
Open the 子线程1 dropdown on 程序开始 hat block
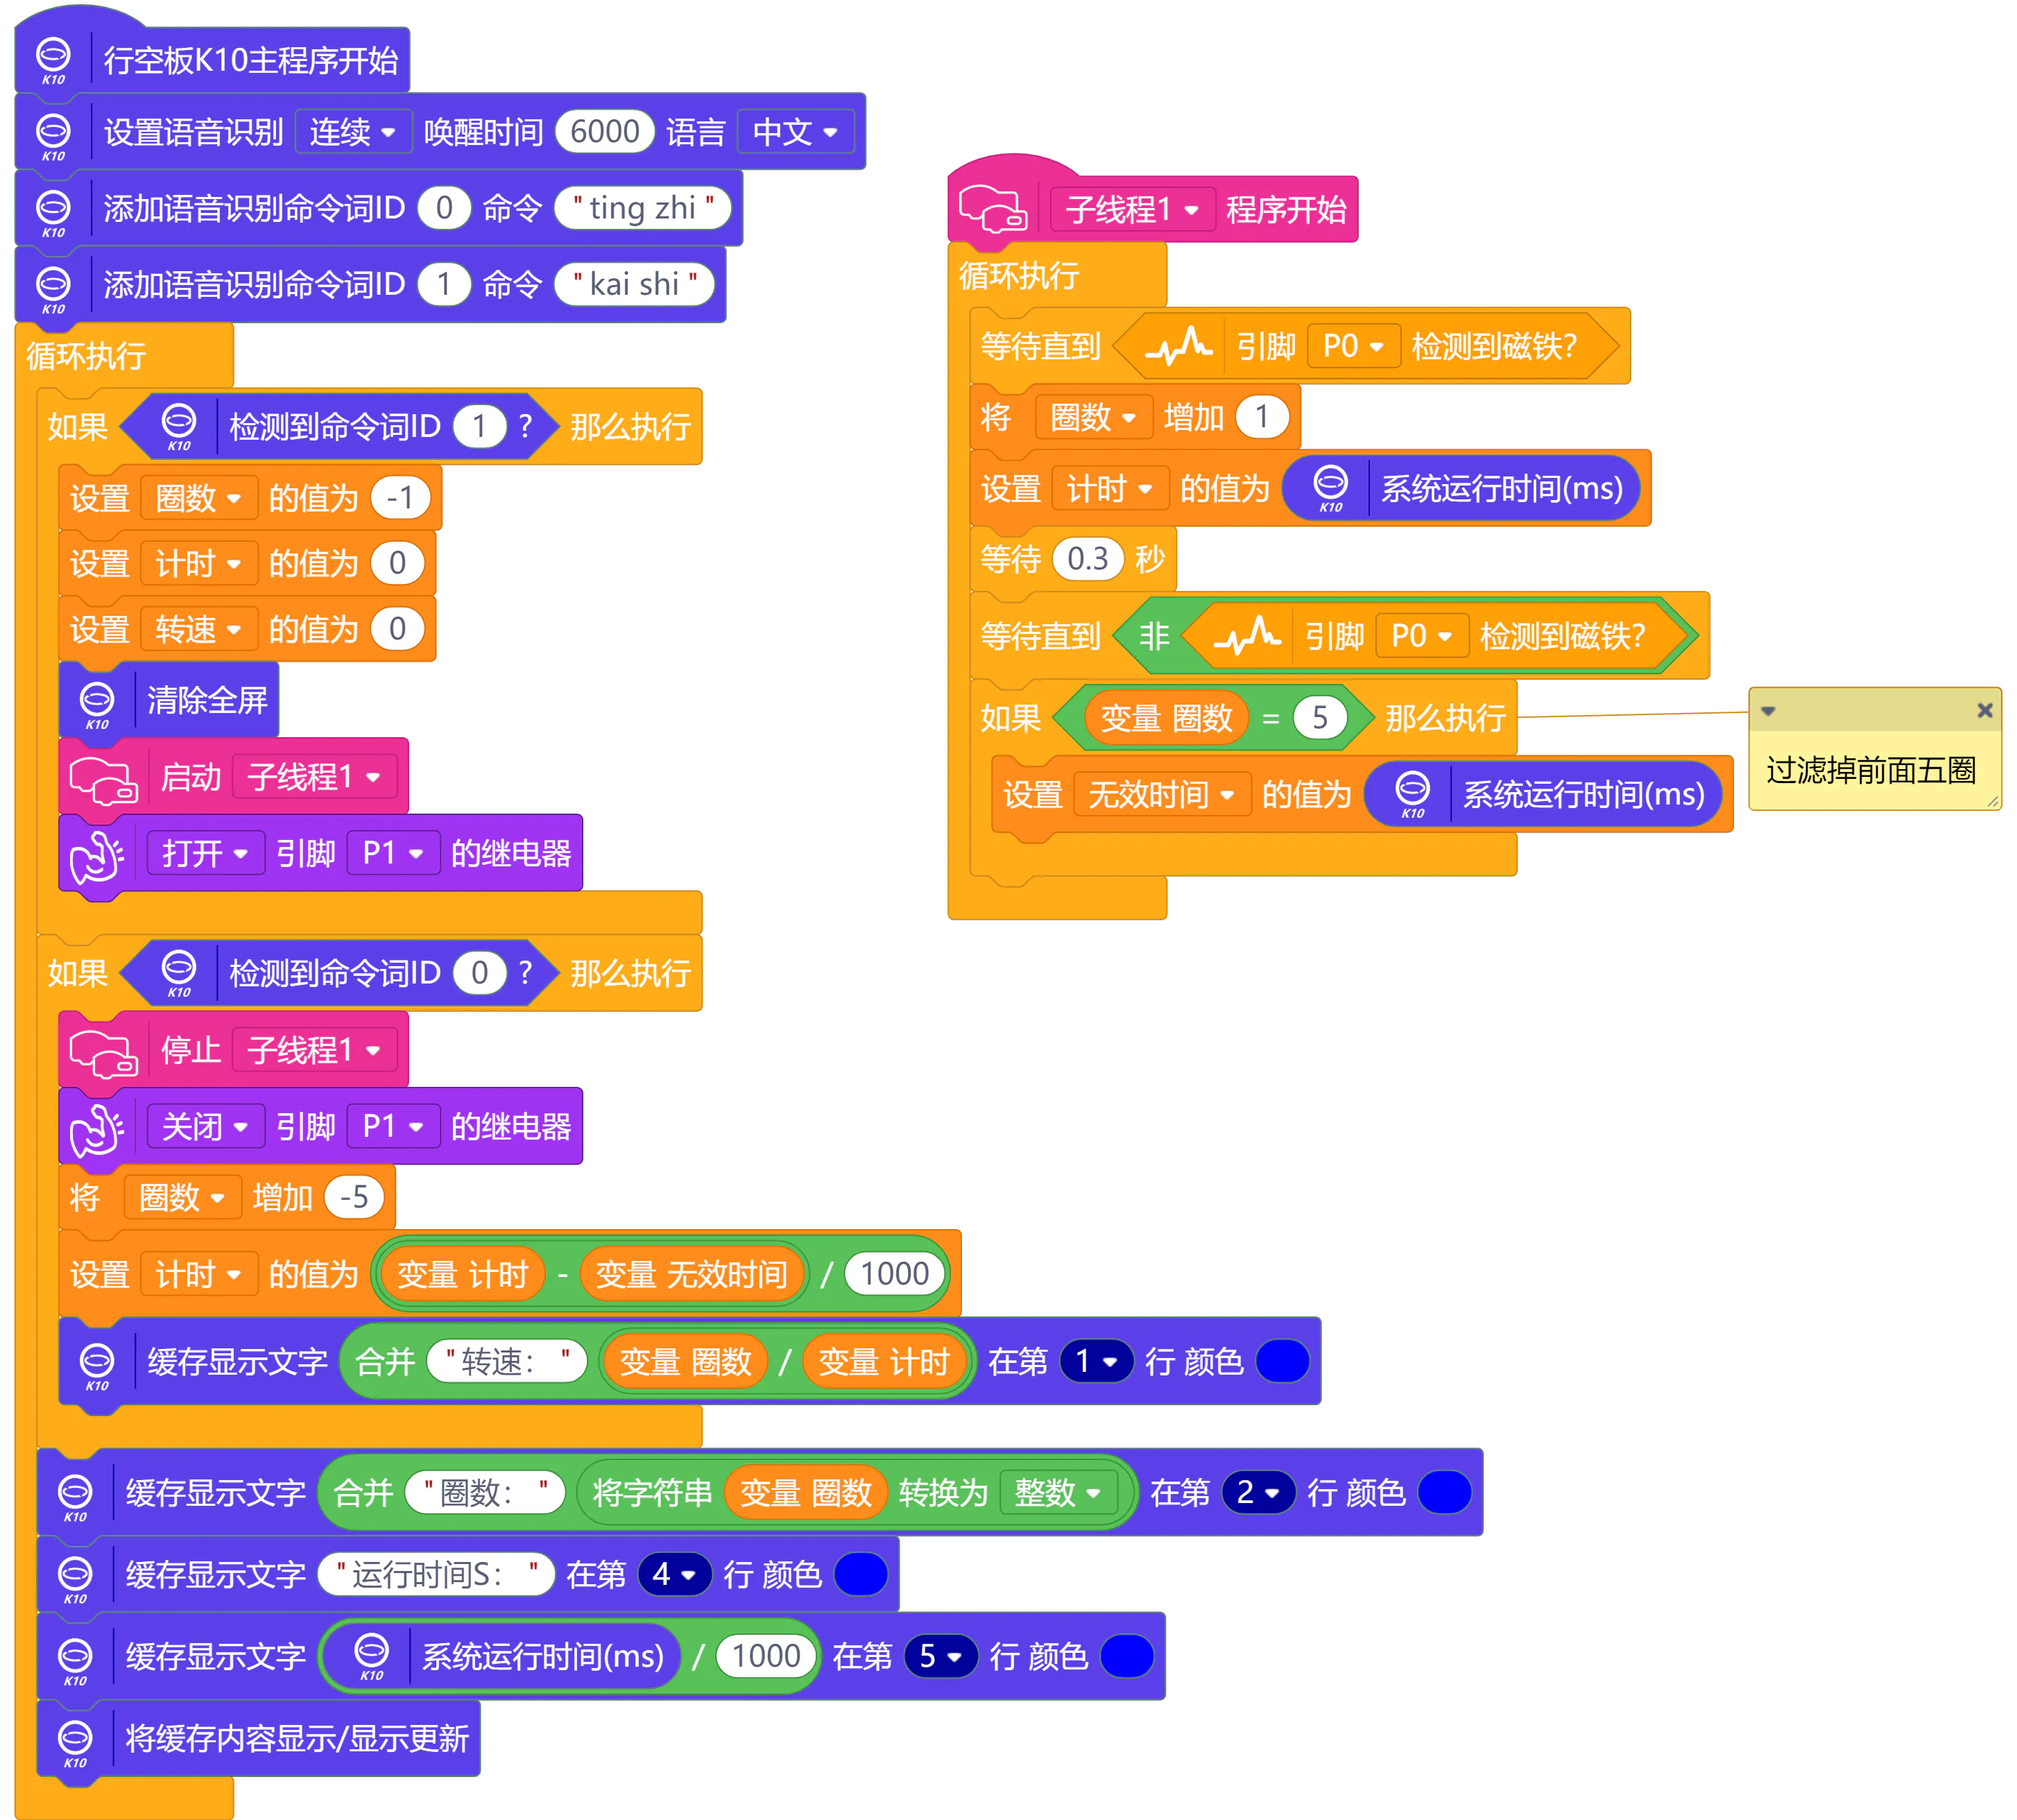[1132, 210]
